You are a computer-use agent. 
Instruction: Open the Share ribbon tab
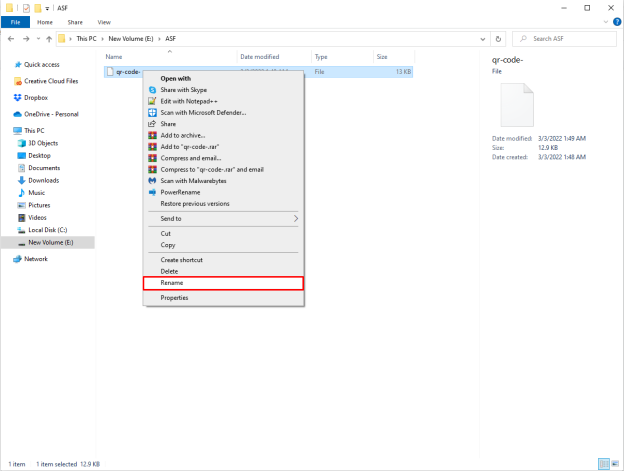75,22
